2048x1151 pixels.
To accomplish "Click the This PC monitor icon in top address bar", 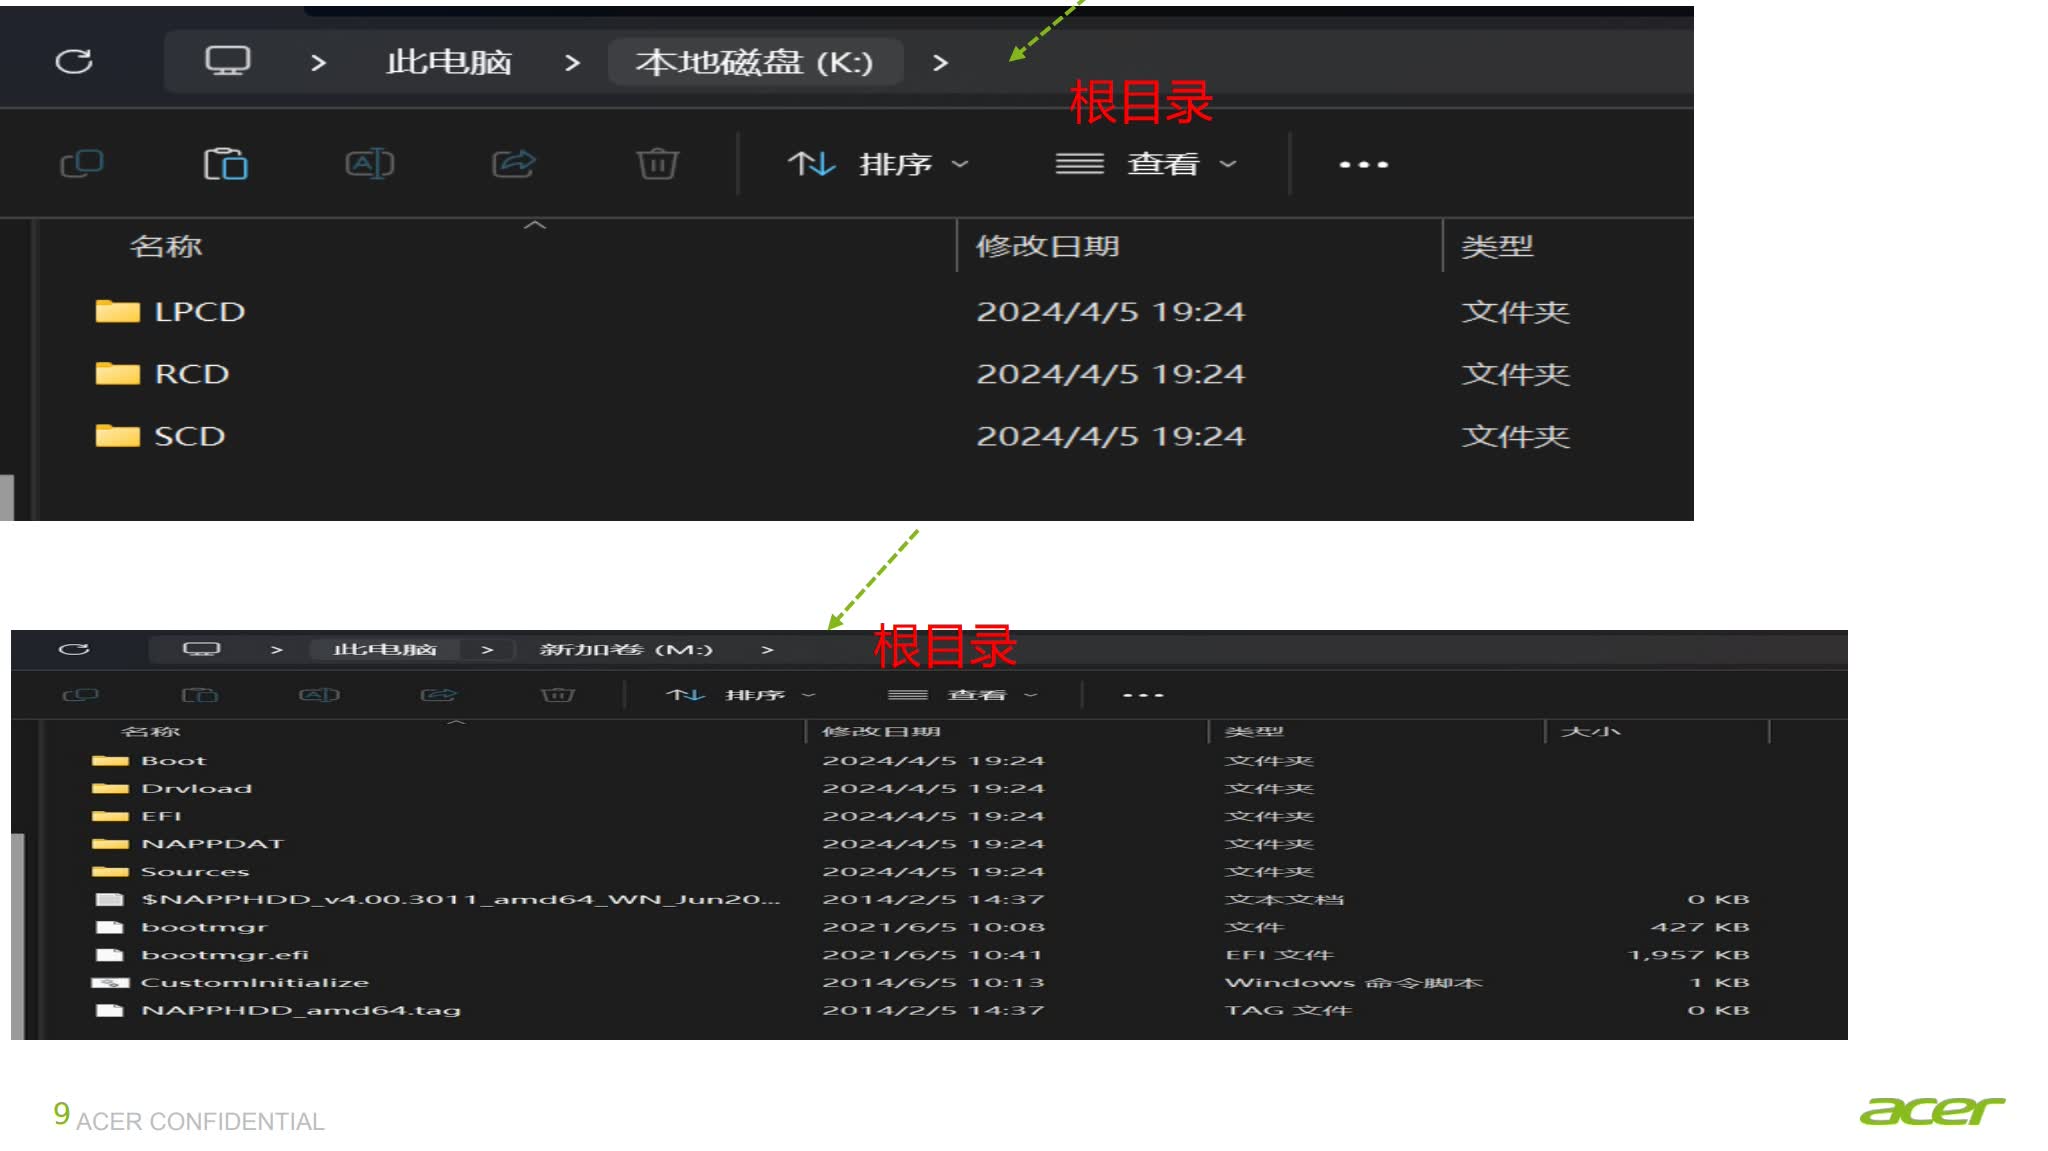I will coord(228,62).
